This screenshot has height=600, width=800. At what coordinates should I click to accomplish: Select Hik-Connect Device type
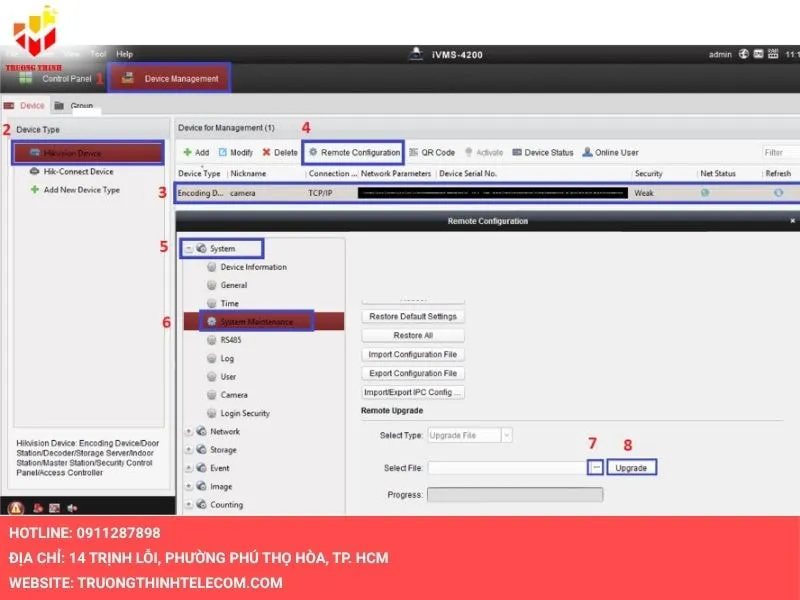[x=78, y=172]
